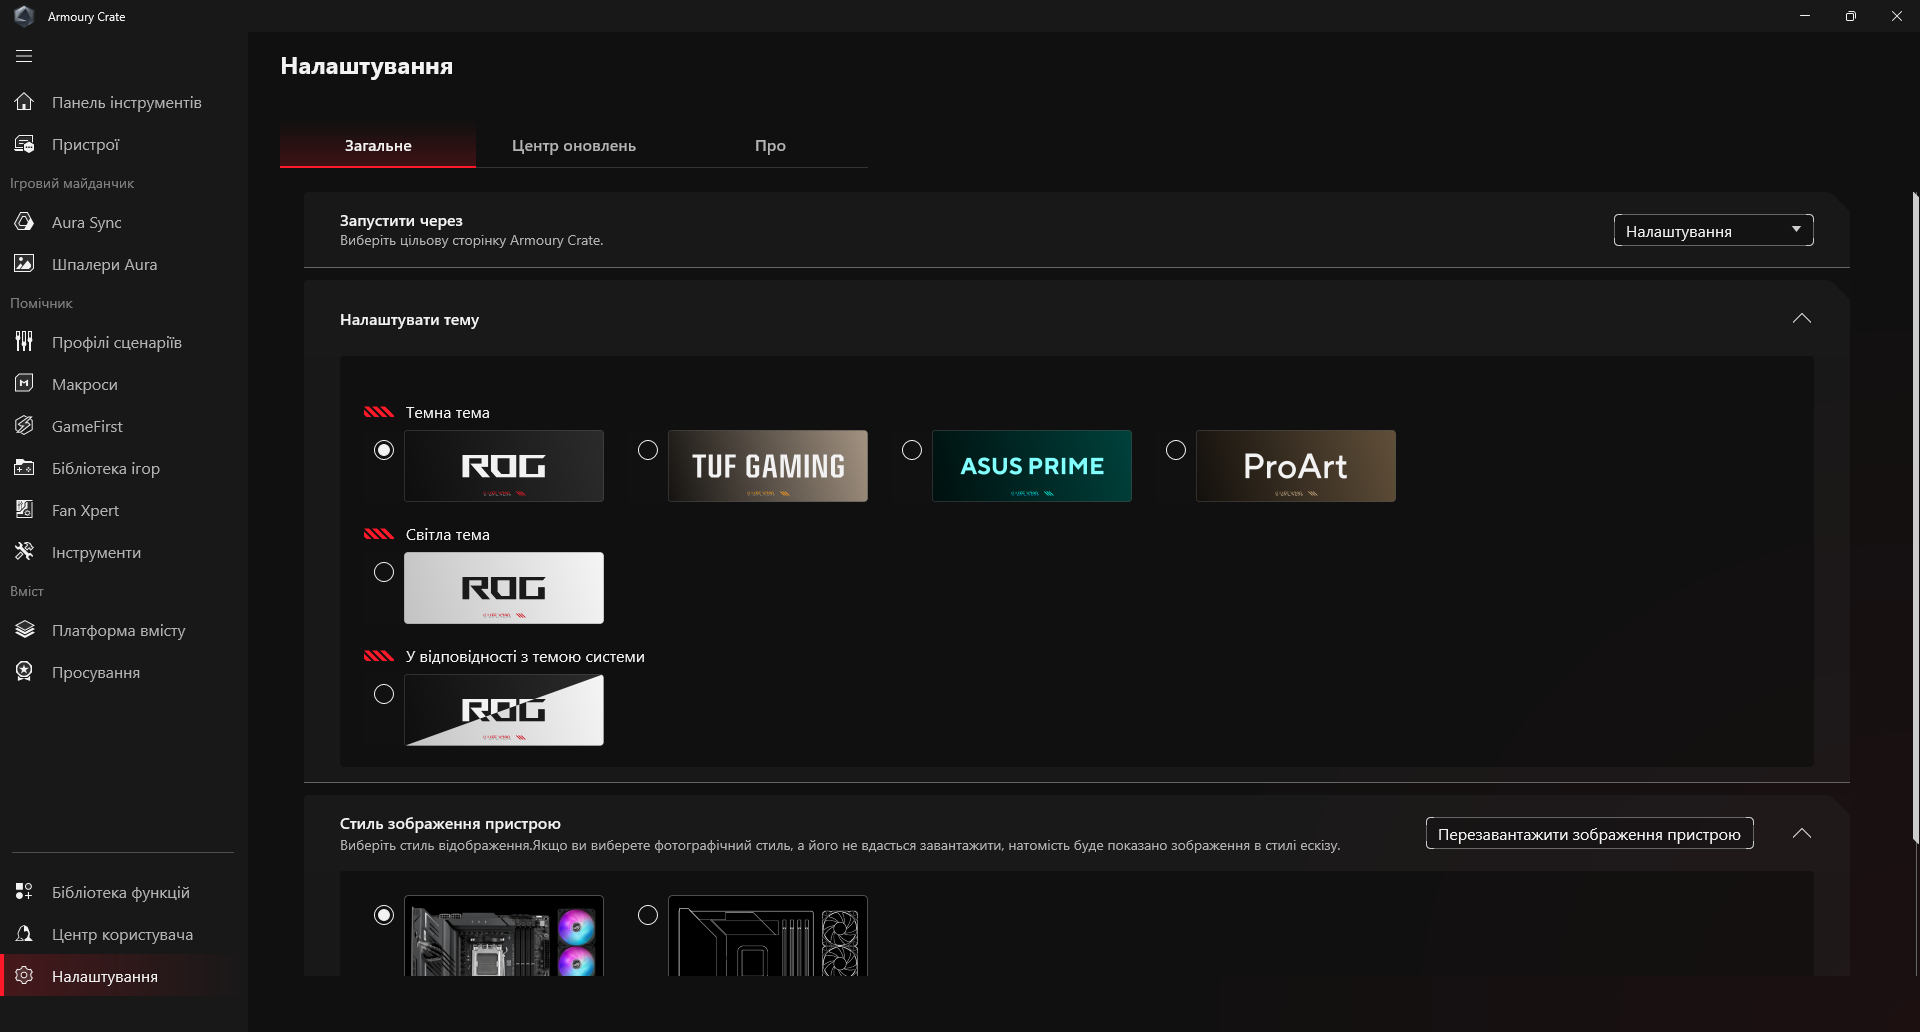Click the ASUS PRIME theme thumbnail
1920x1032 pixels.
[1032, 466]
